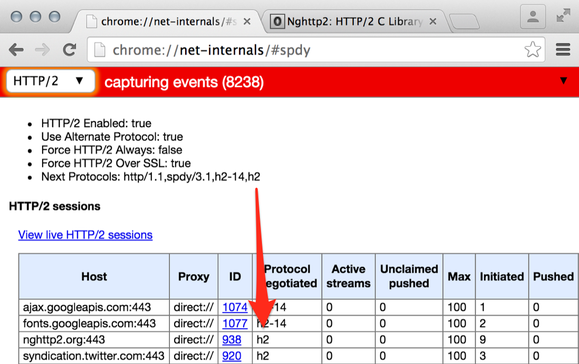Image resolution: width=579 pixels, height=364 pixels.
Task: Click the Pushed column header
Action: tap(553, 277)
